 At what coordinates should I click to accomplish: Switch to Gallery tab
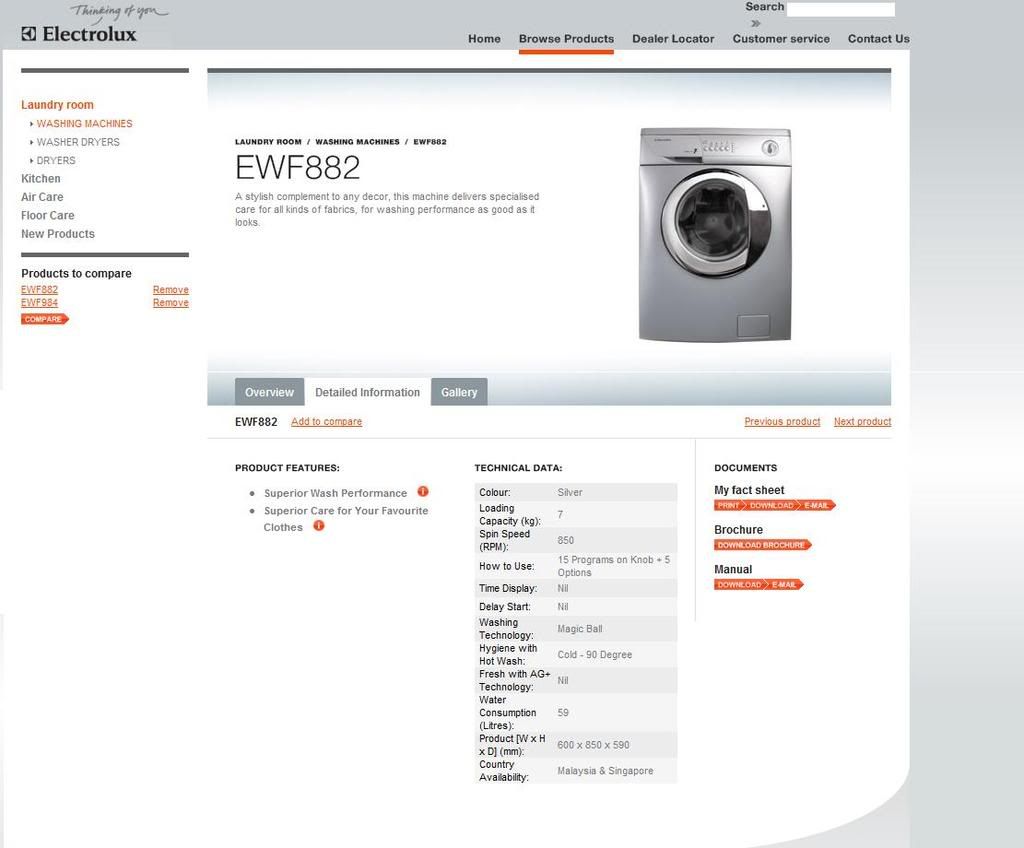coord(459,392)
